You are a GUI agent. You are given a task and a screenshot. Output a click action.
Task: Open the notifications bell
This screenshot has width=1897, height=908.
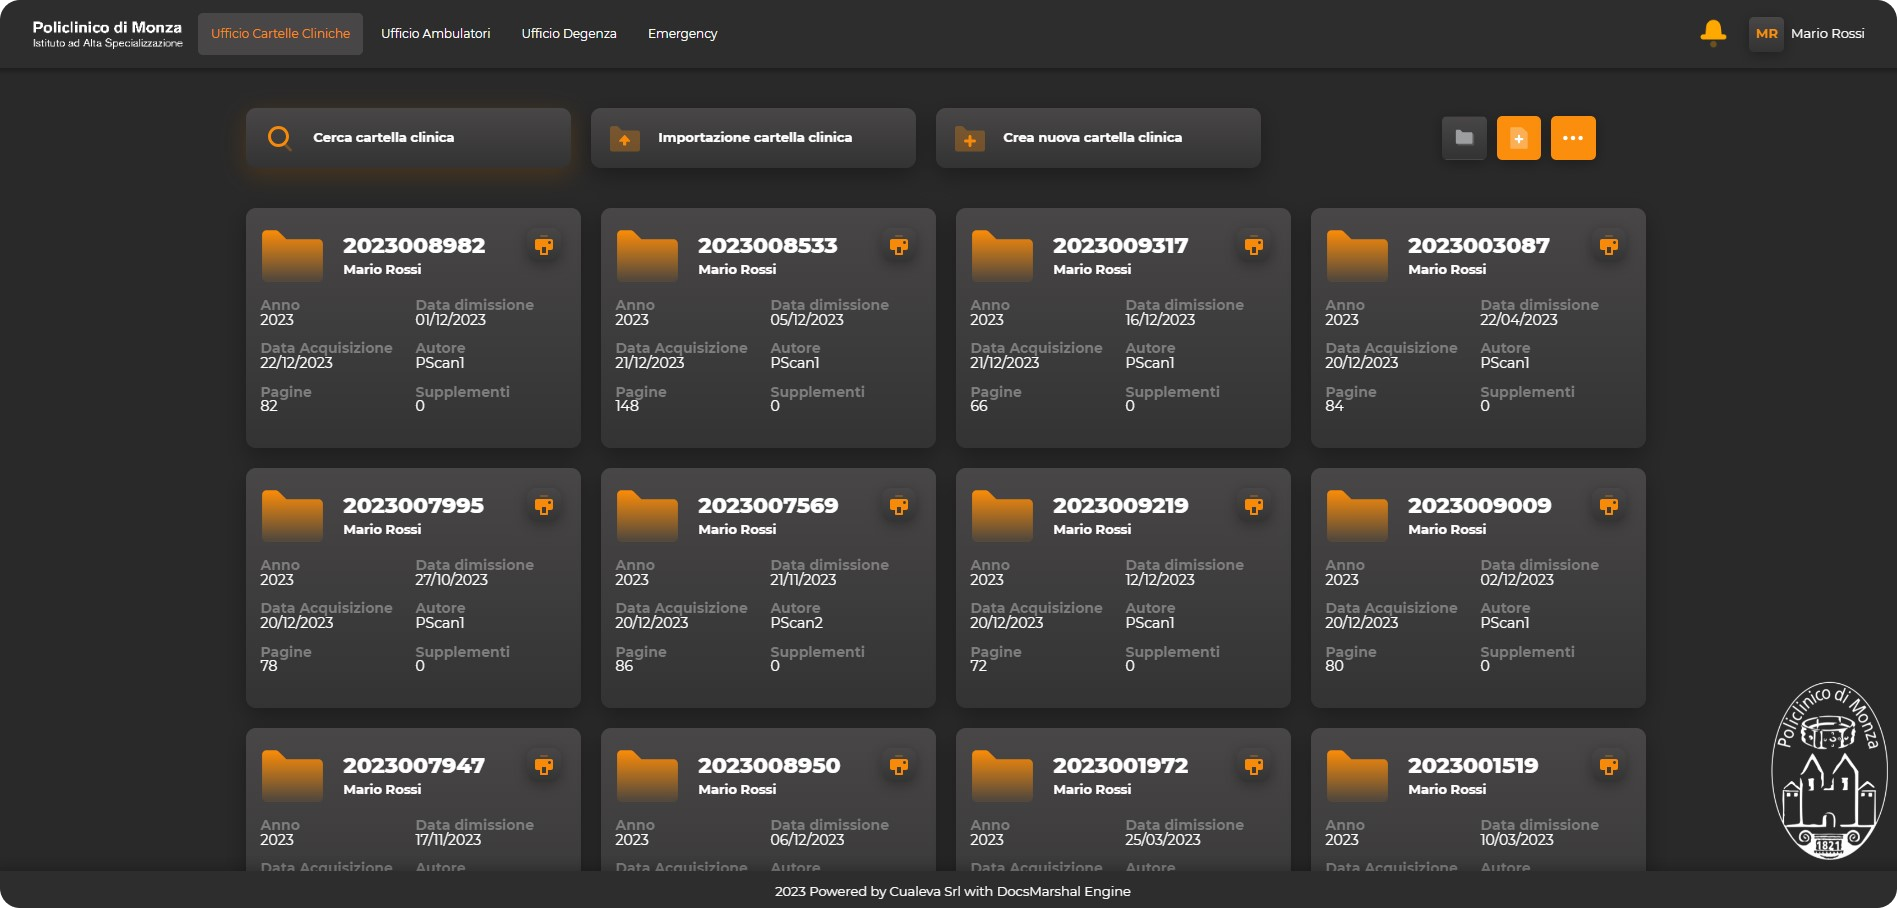pyautogui.click(x=1713, y=33)
